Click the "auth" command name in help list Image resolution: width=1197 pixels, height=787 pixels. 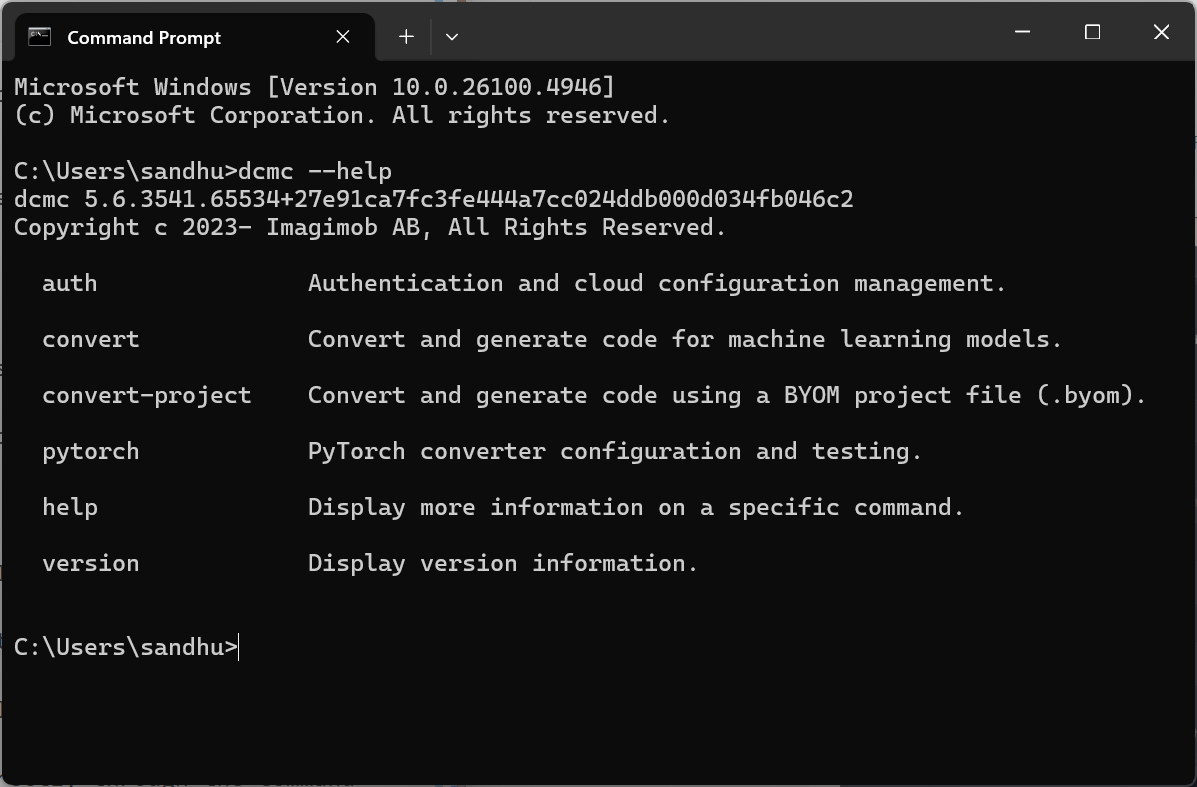pos(69,283)
